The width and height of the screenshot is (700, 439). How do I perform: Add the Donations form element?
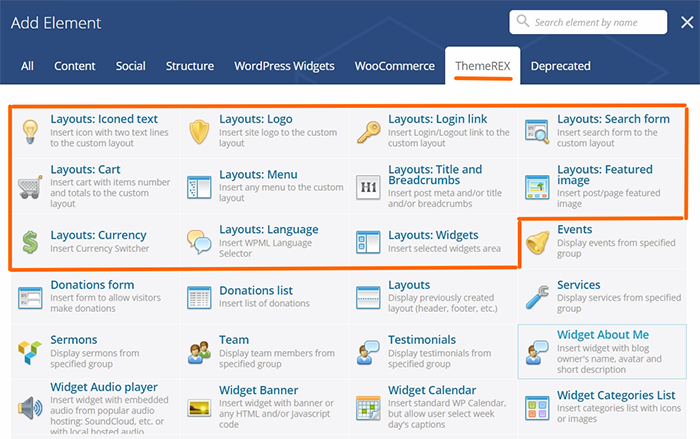coord(92,285)
